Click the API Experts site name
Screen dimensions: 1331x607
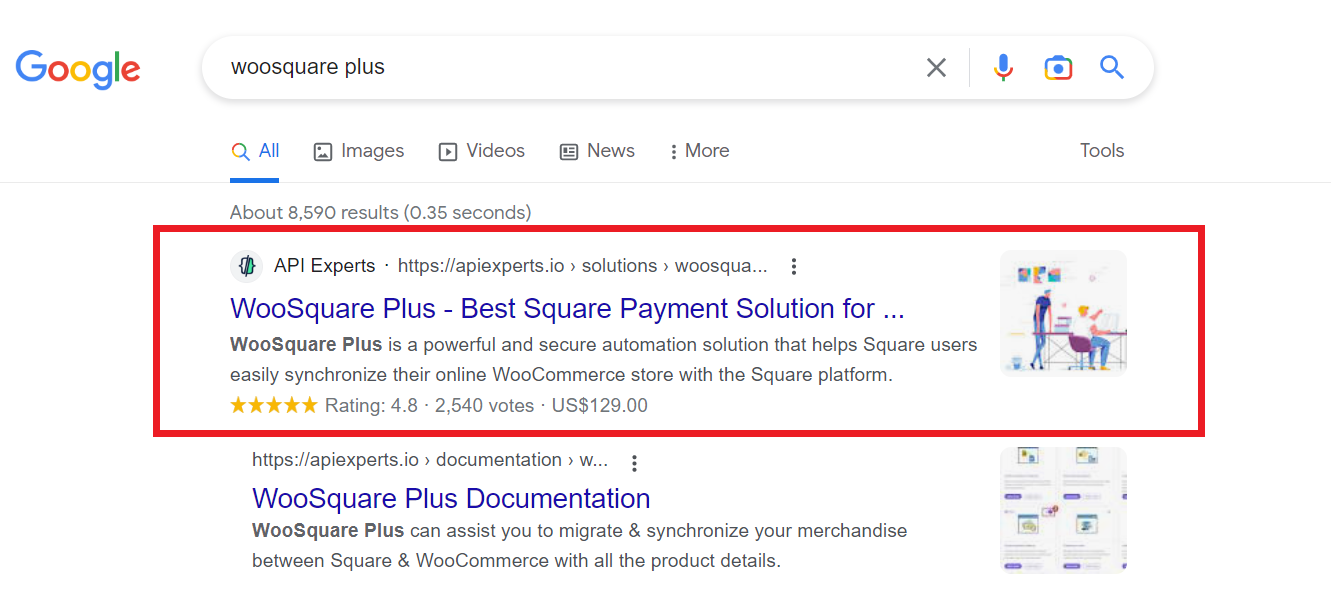[325, 266]
